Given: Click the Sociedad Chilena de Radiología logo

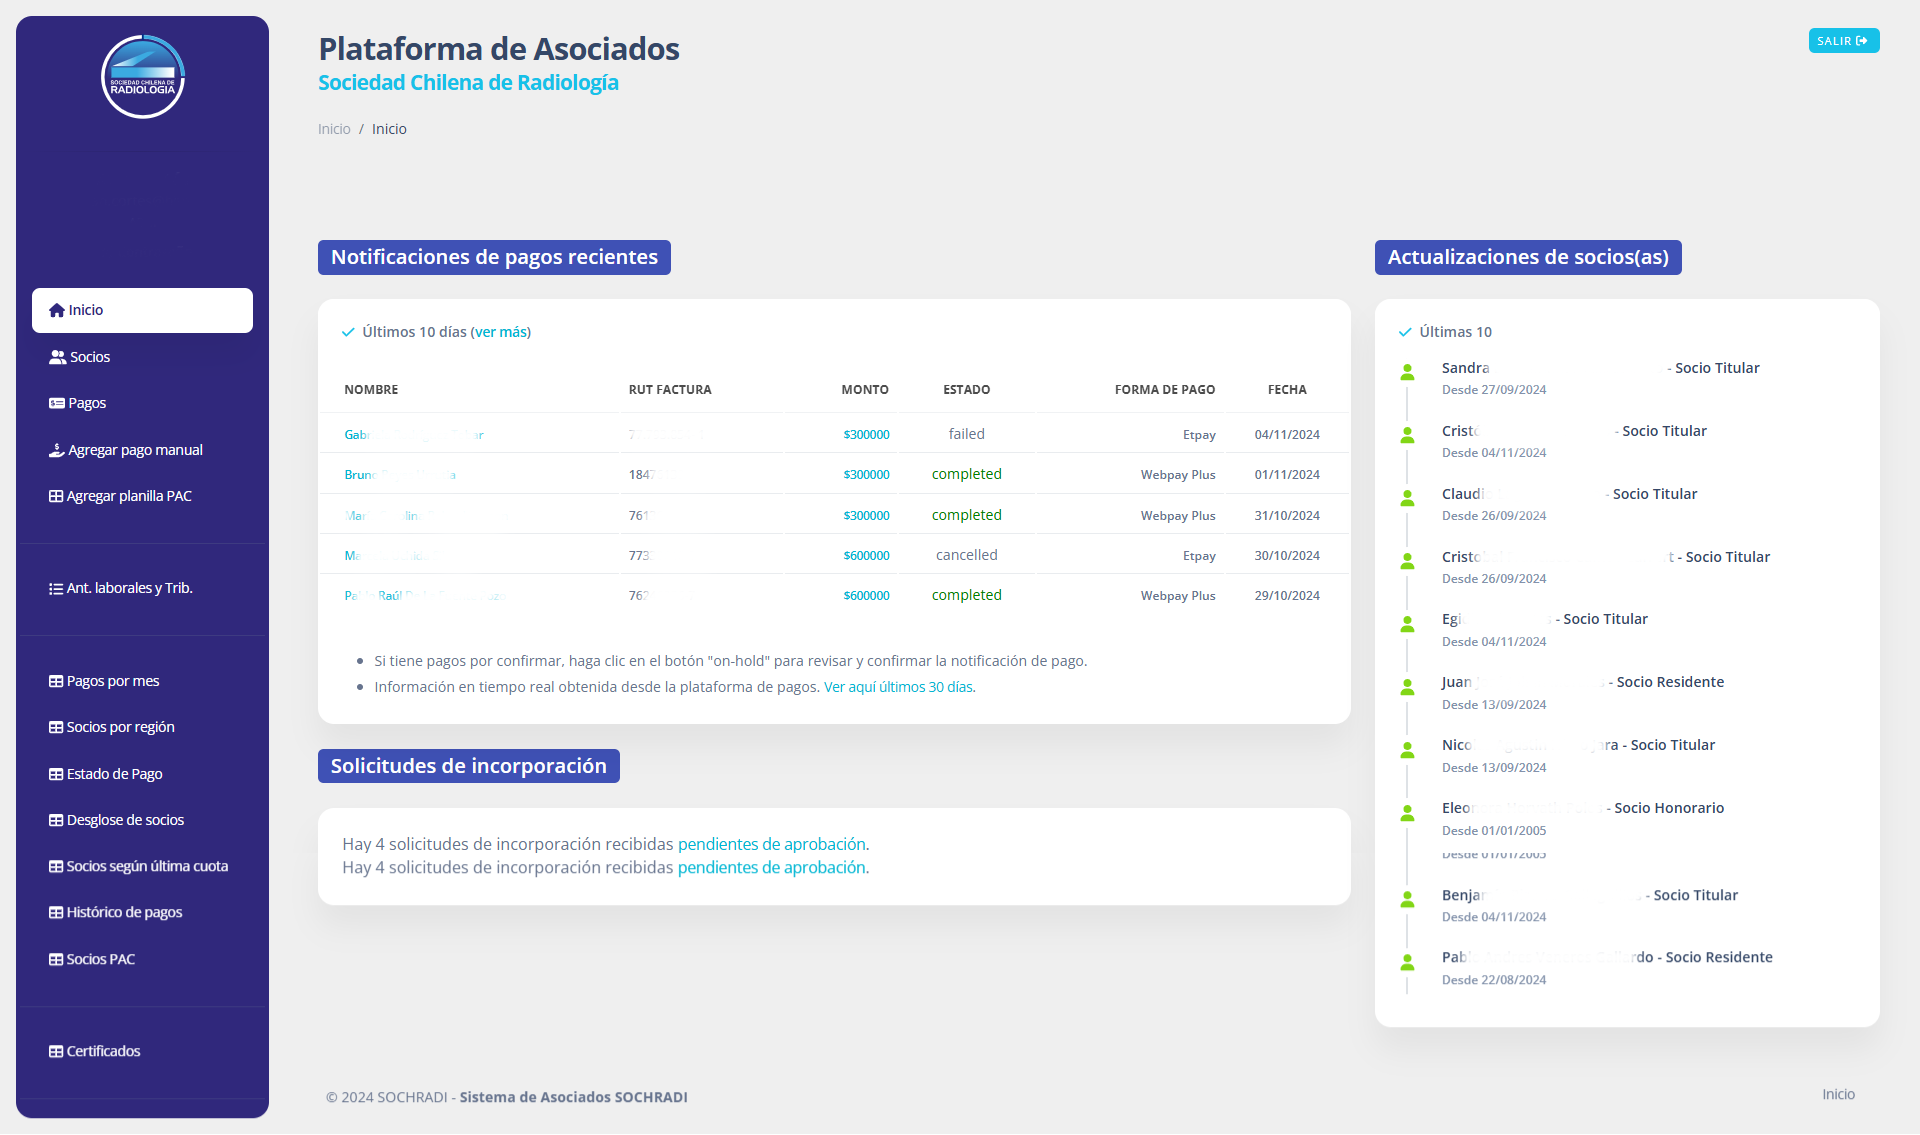Looking at the screenshot, I should pos(143,77).
